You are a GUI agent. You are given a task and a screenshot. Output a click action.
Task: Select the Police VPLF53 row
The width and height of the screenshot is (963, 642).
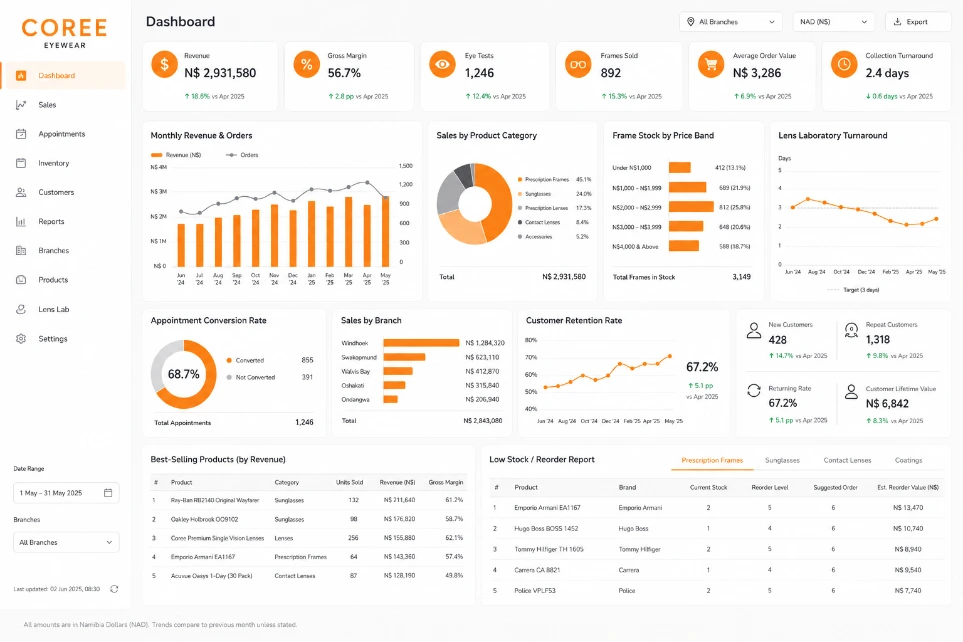coord(716,590)
